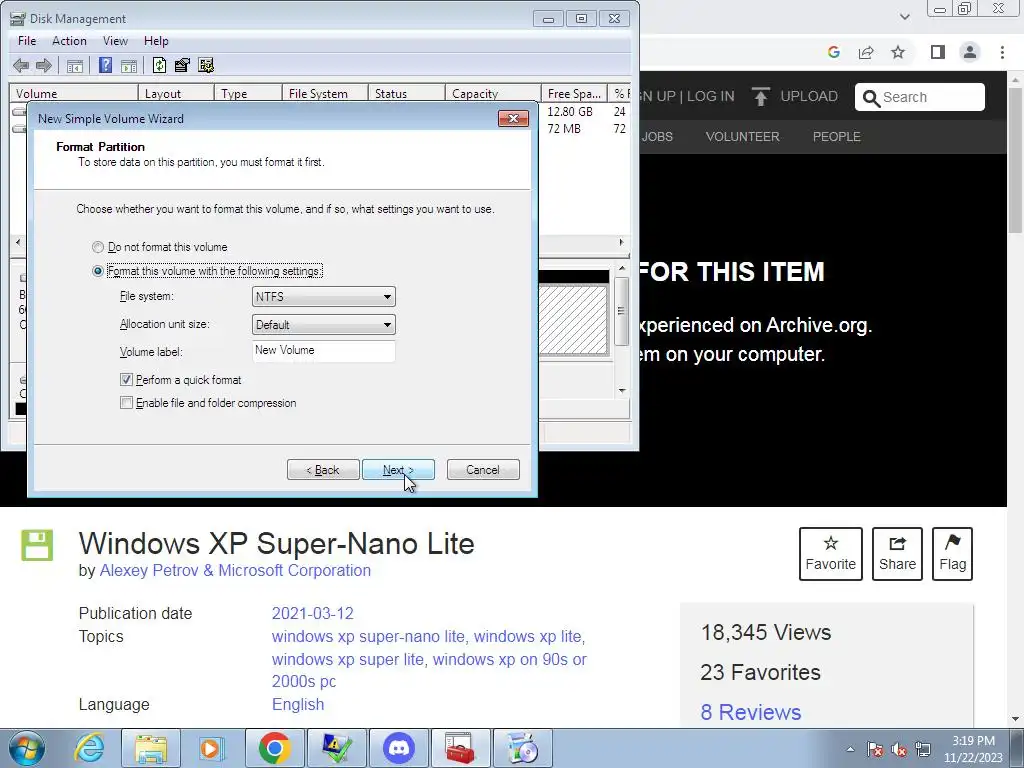Open Help via blue question mark icon
The width and height of the screenshot is (1024, 768).
tap(105, 65)
